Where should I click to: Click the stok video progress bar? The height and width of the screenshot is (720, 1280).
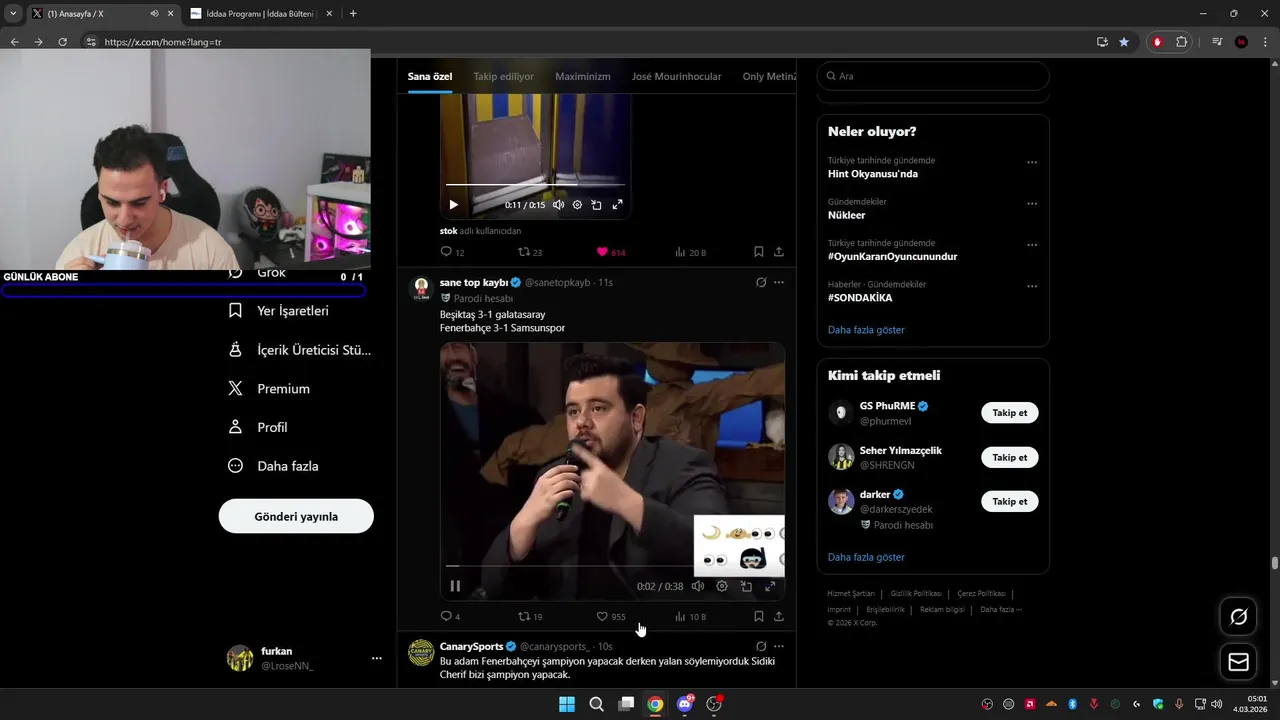point(535,185)
